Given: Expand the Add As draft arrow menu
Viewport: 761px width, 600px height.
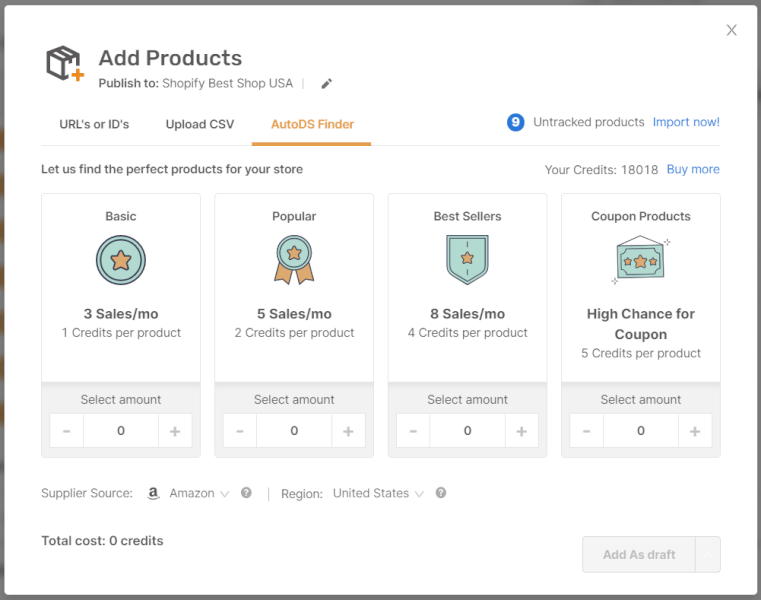Looking at the screenshot, I should [x=708, y=554].
